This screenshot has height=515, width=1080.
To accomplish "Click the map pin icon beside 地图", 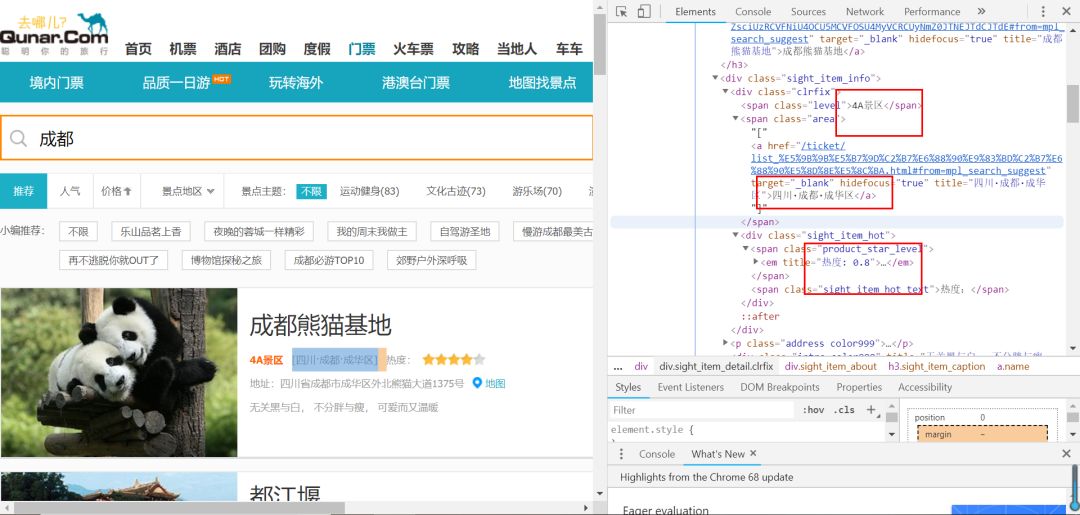I will tap(477, 383).
